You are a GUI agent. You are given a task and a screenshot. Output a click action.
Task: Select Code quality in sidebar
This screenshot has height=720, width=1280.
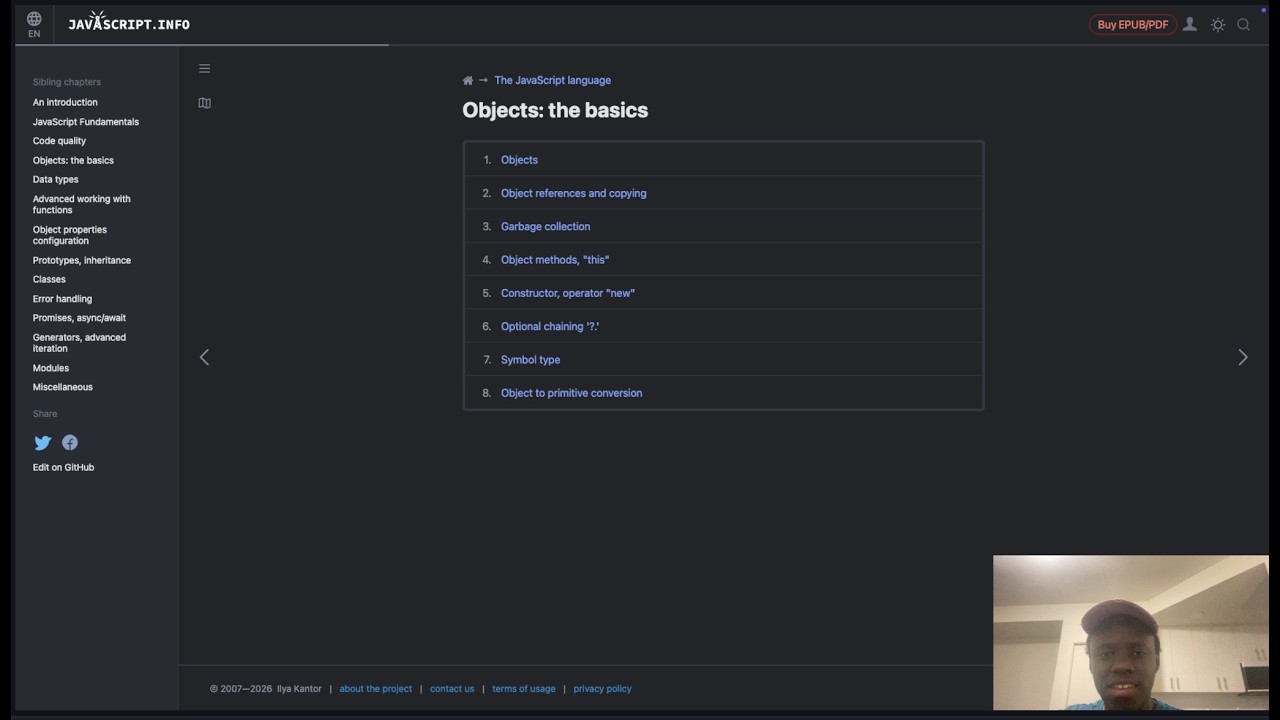pos(59,141)
